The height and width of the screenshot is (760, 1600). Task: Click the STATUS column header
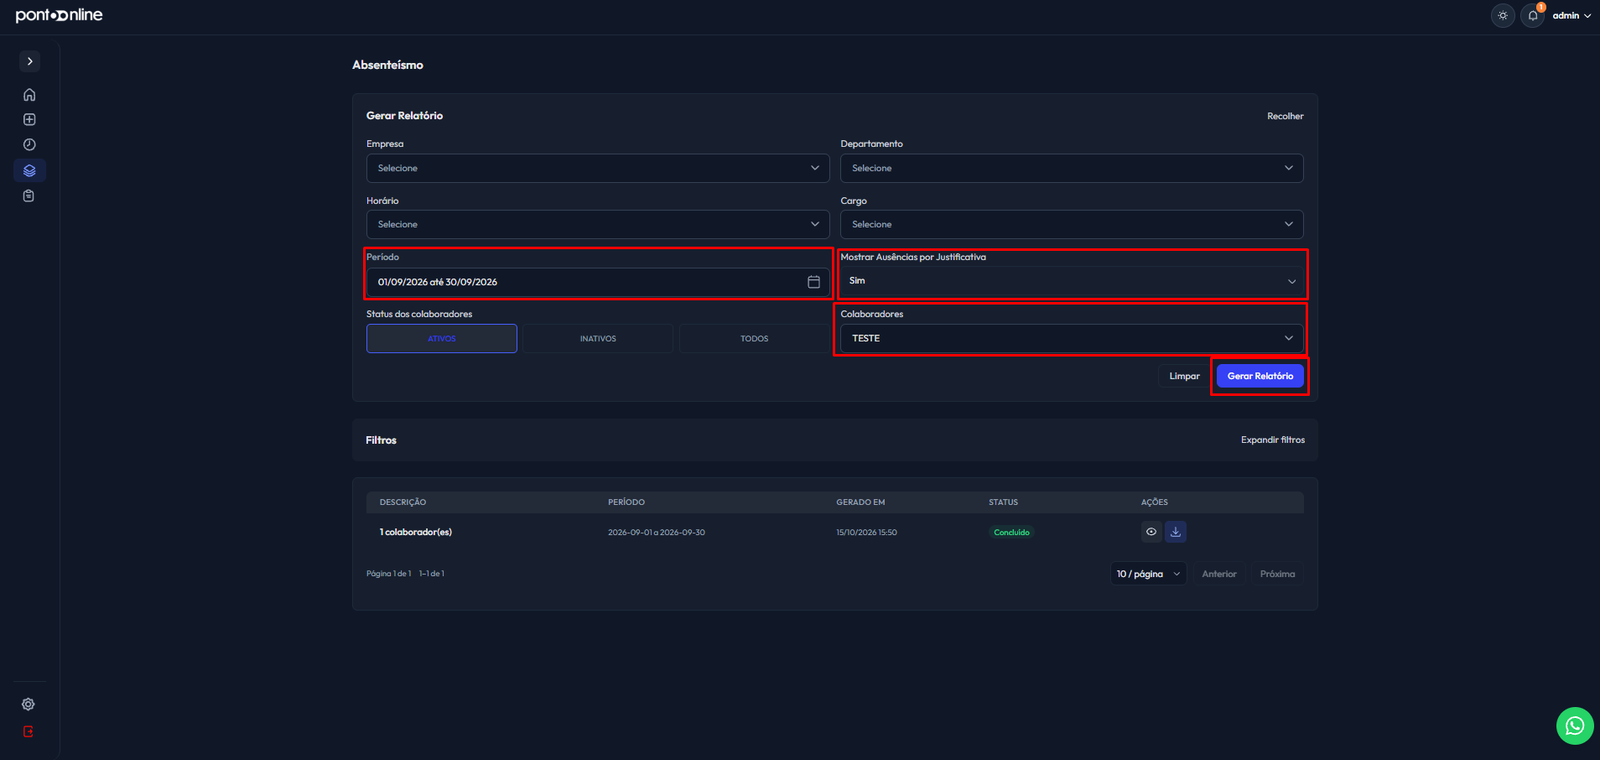(x=1003, y=502)
